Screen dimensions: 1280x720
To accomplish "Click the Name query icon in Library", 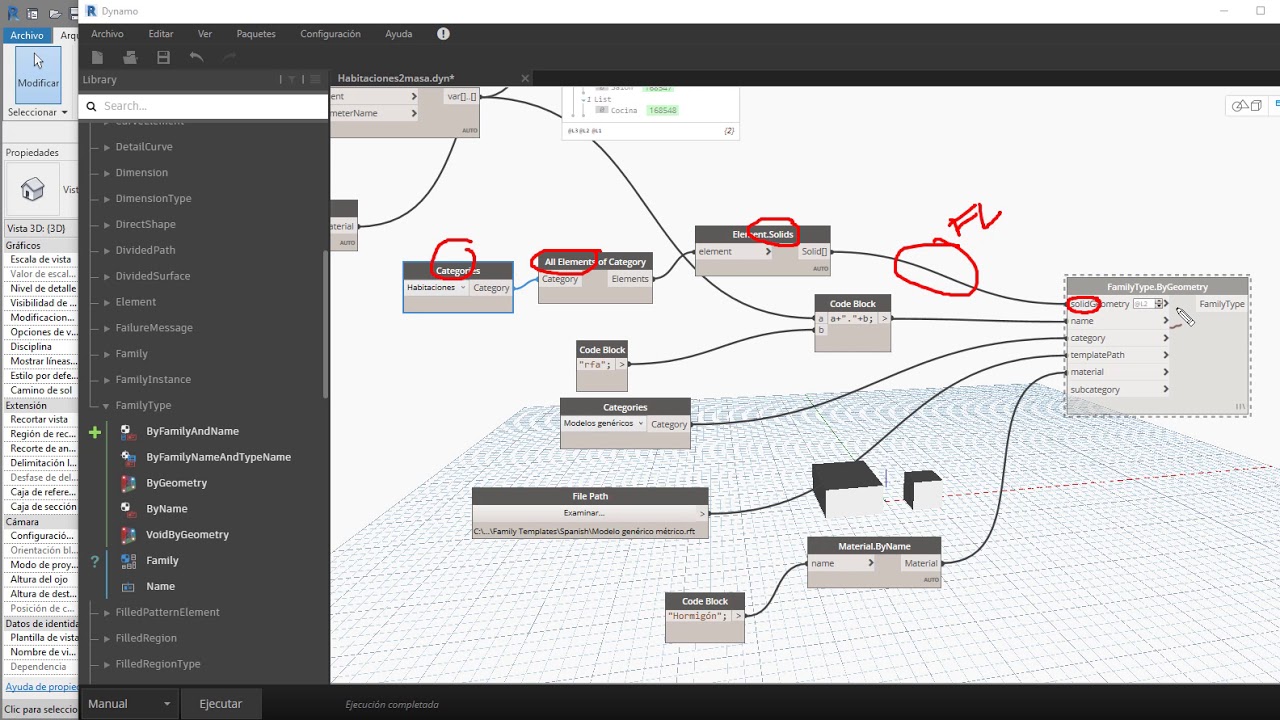I will tap(128, 587).
